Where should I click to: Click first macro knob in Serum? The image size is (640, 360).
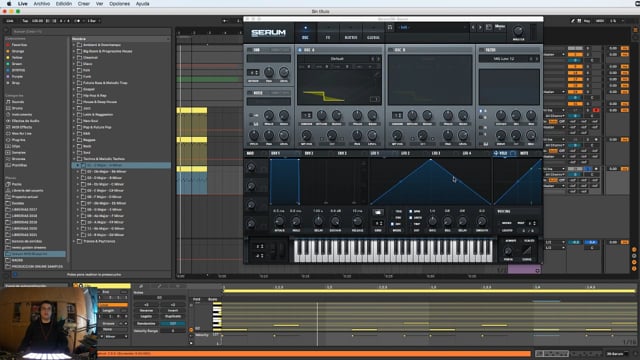251,167
